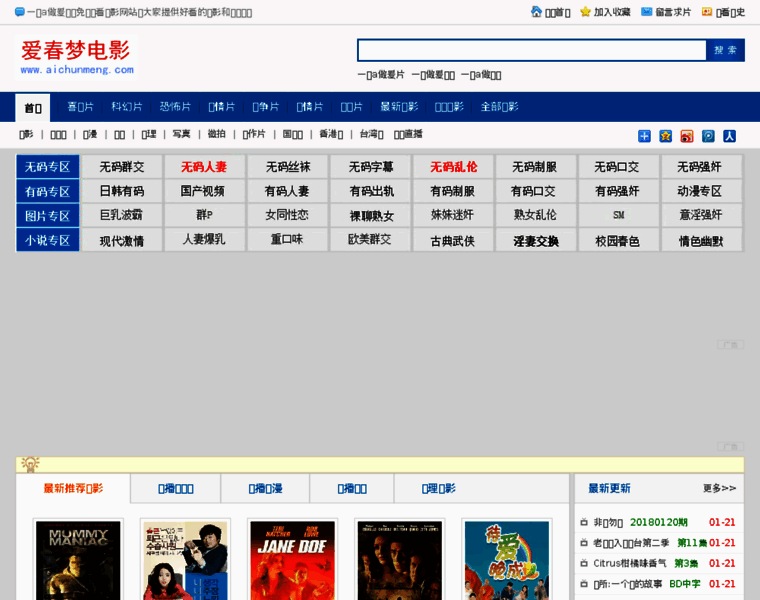
Task: Open the Jane Doe movie poster
Action: click(278, 560)
